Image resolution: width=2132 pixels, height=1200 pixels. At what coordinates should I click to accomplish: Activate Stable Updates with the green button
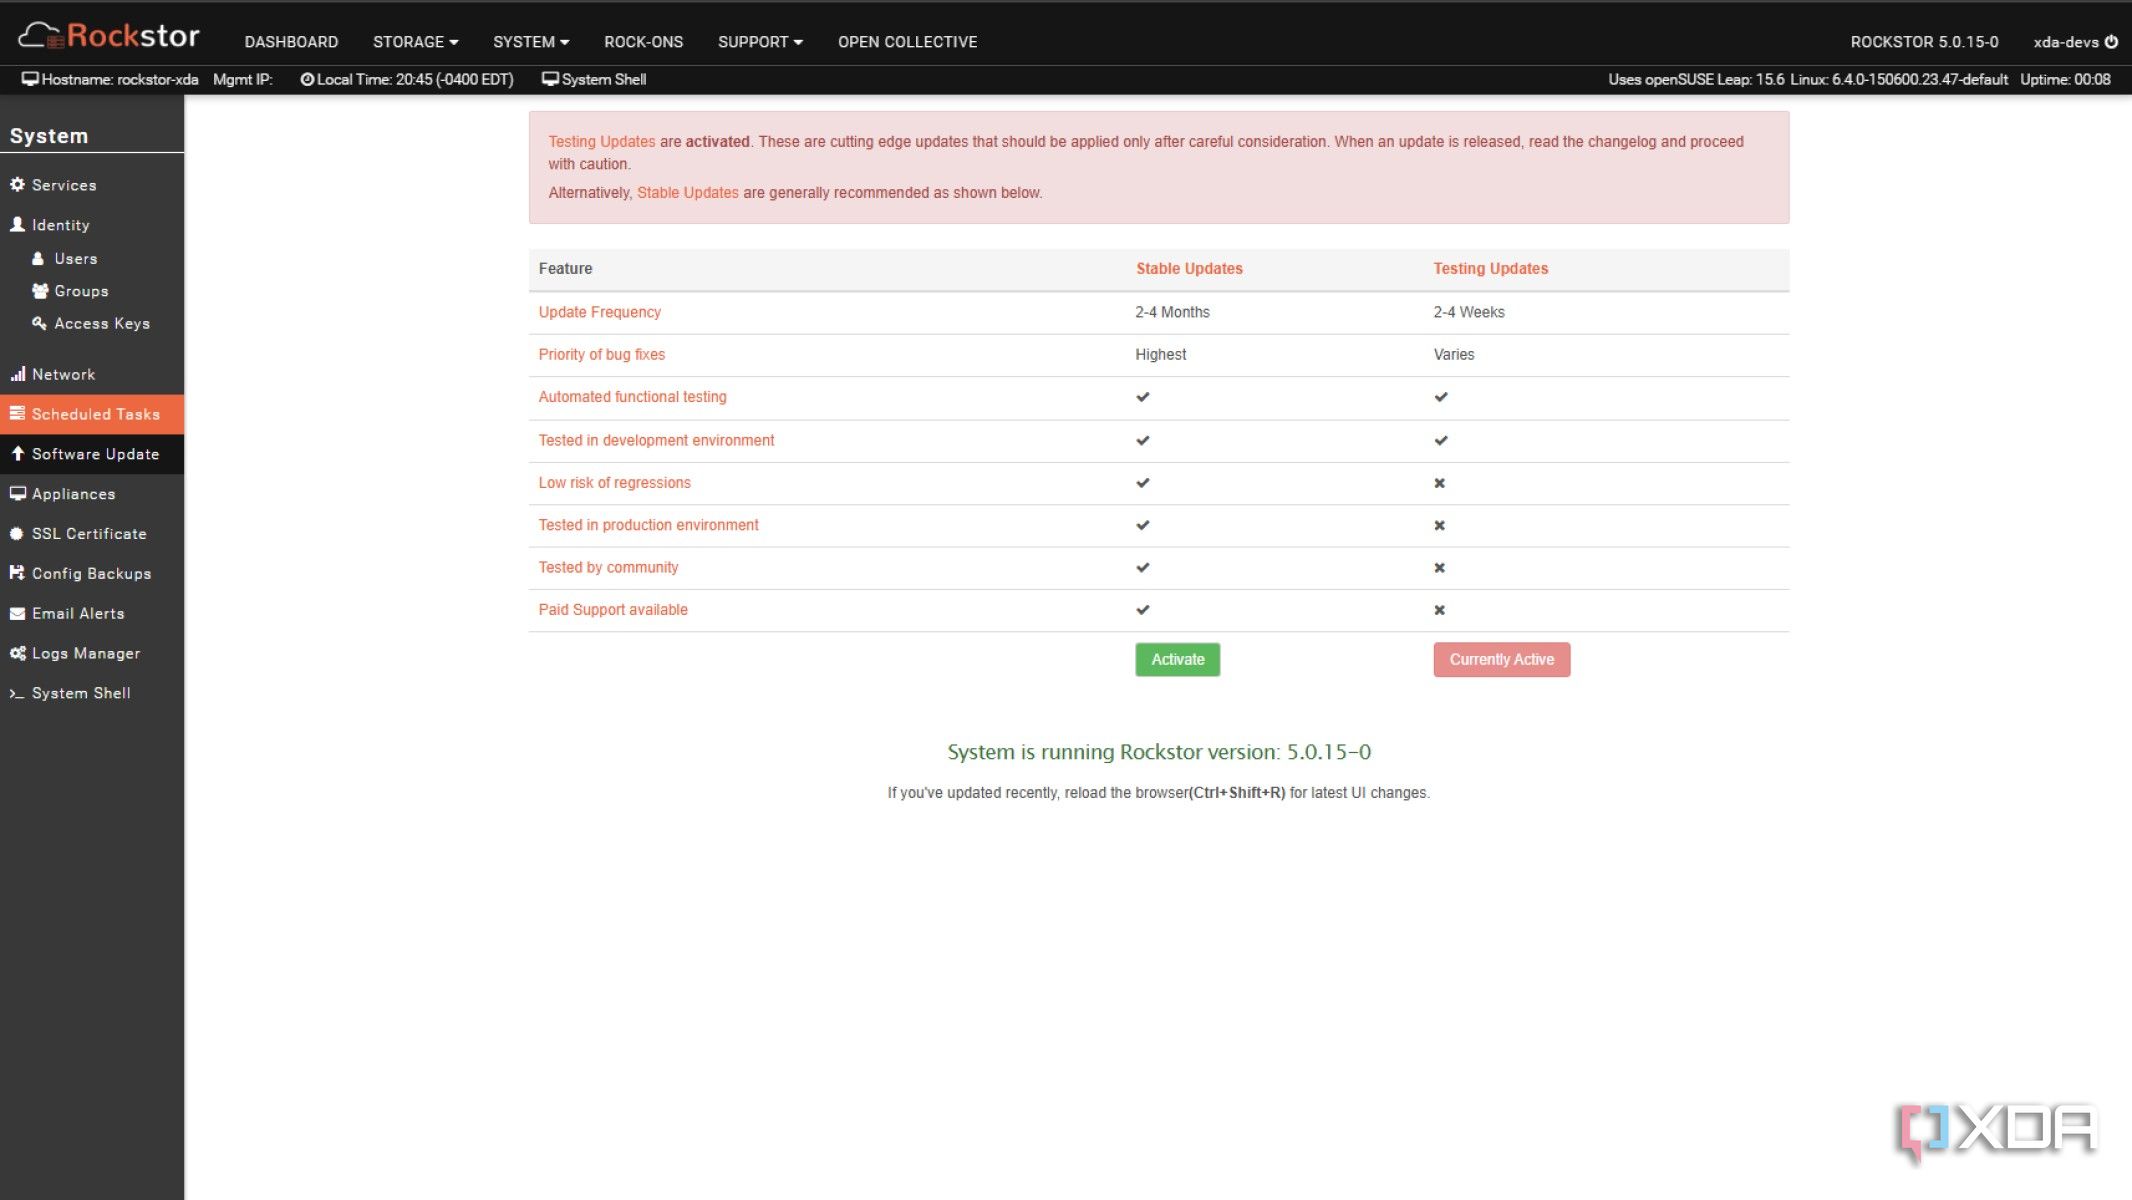point(1177,660)
